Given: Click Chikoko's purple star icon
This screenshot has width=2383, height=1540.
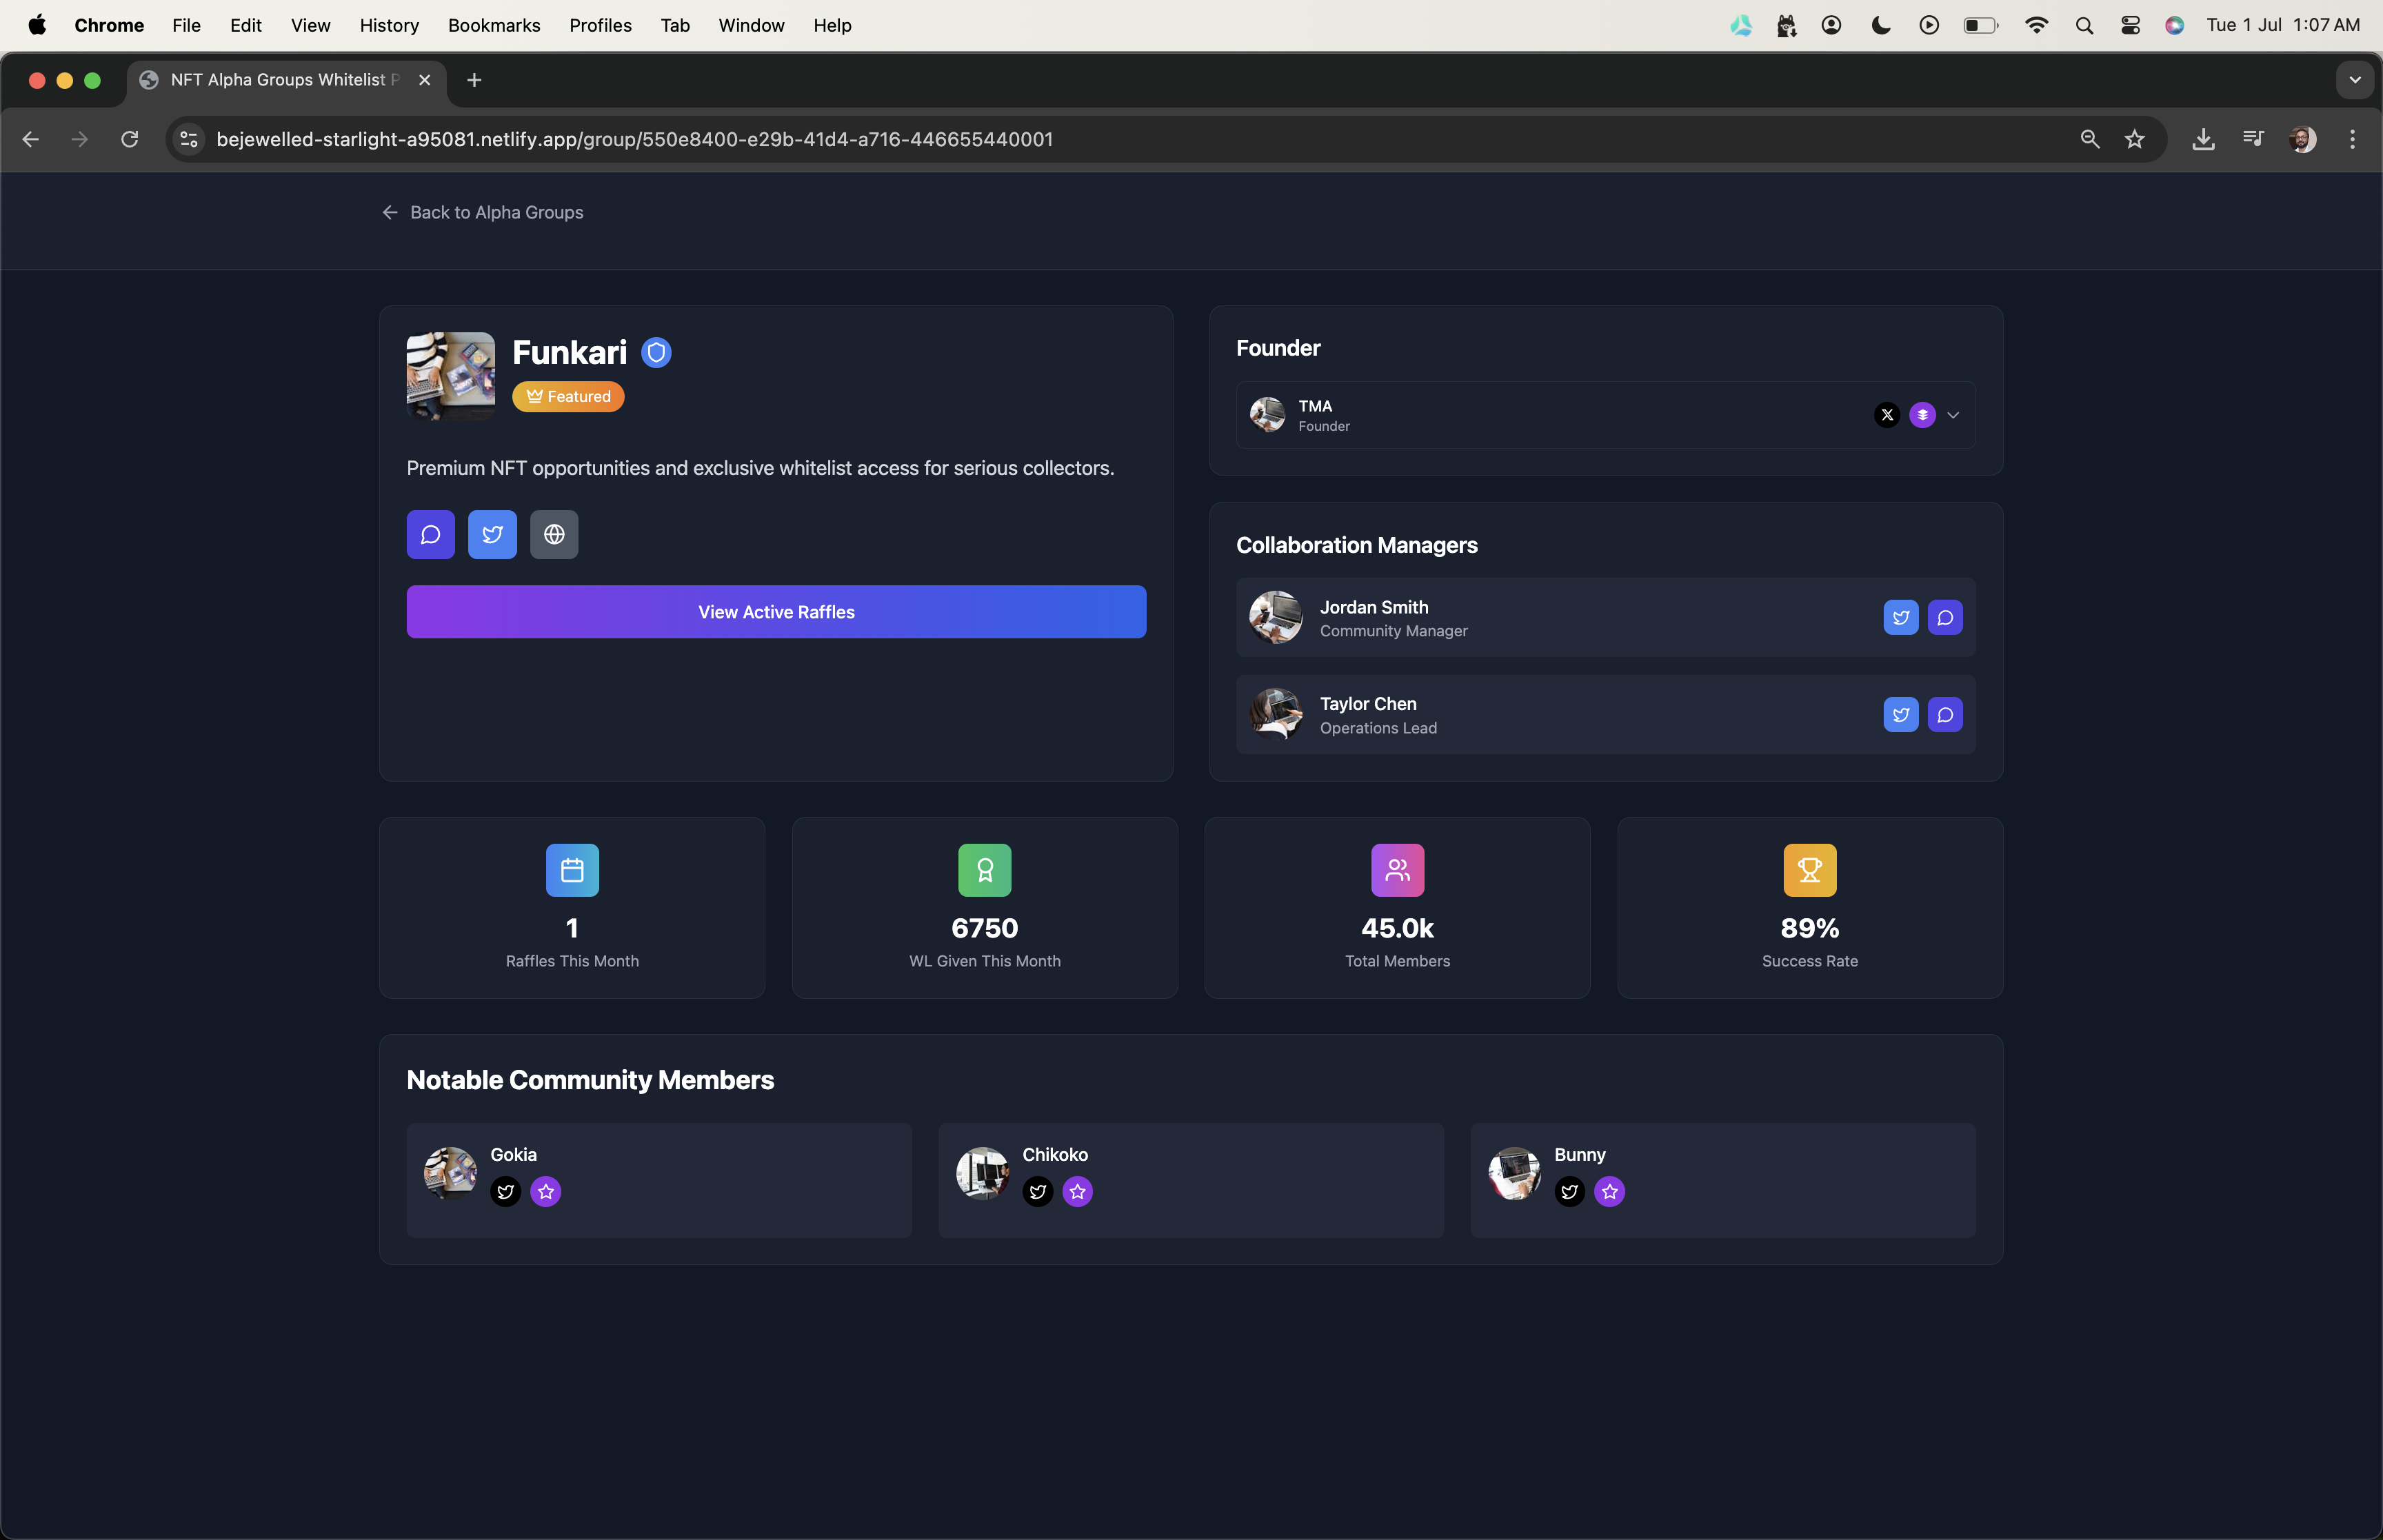Looking at the screenshot, I should point(1077,1191).
